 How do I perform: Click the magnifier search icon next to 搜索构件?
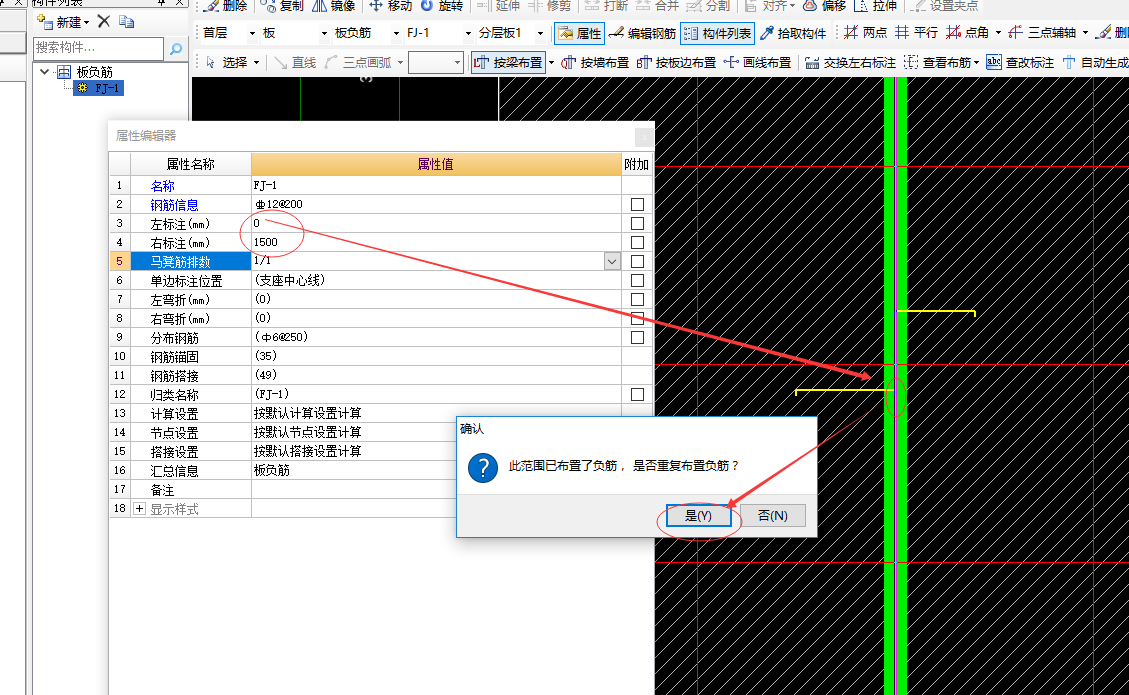[176, 48]
